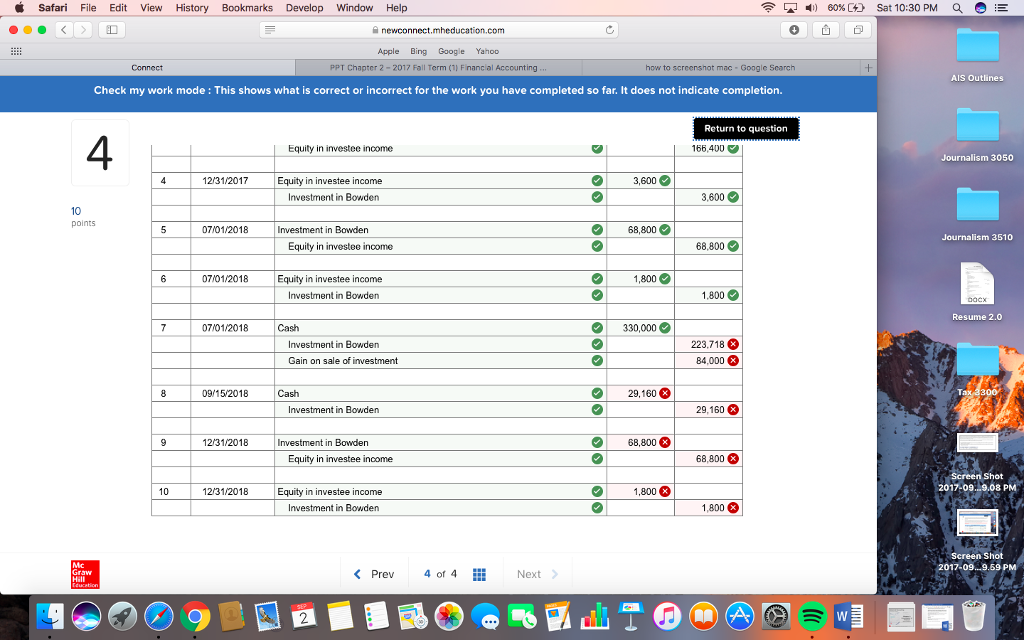The image size is (1024, 640).
Task: Open Apple favorites link
Action: point(388,51)
